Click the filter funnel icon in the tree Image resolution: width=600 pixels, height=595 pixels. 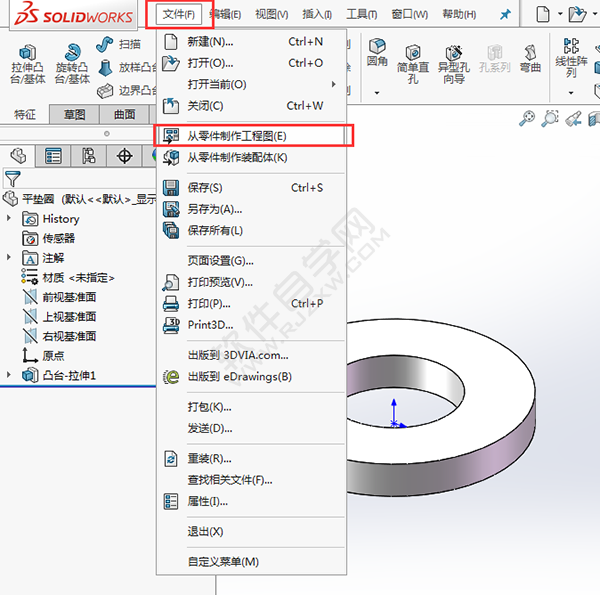click(x=12, y=179)
